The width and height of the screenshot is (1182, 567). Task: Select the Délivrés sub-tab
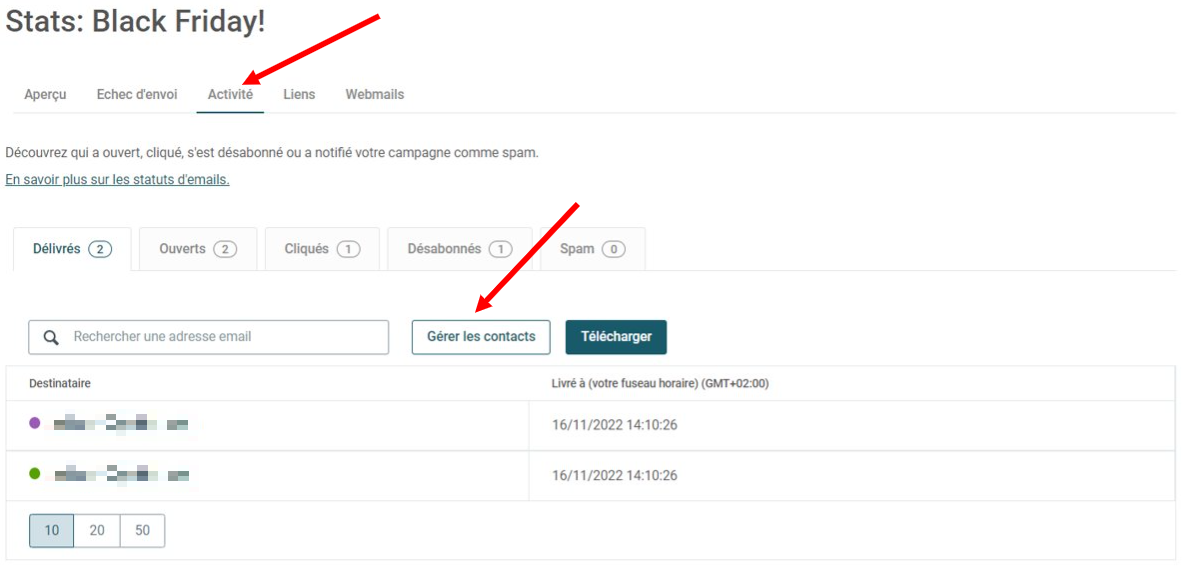click(72, 249)
